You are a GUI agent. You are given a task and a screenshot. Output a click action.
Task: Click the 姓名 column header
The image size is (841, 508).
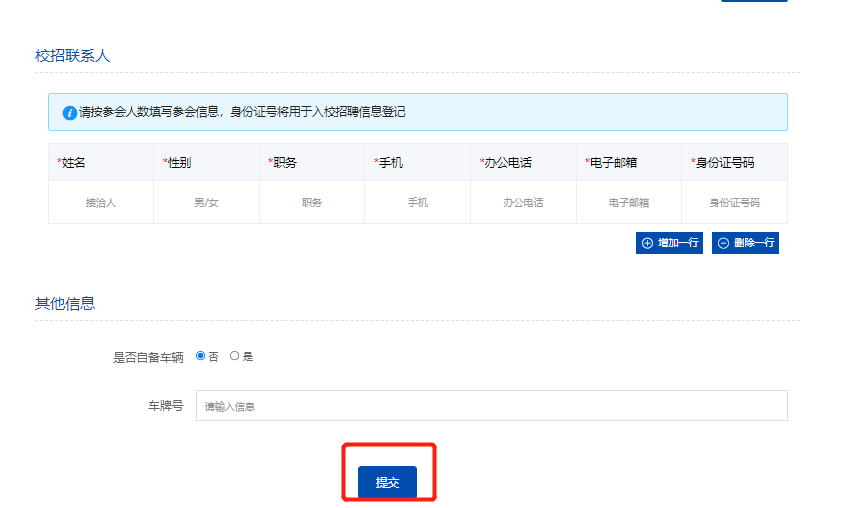tap(101, 163)
